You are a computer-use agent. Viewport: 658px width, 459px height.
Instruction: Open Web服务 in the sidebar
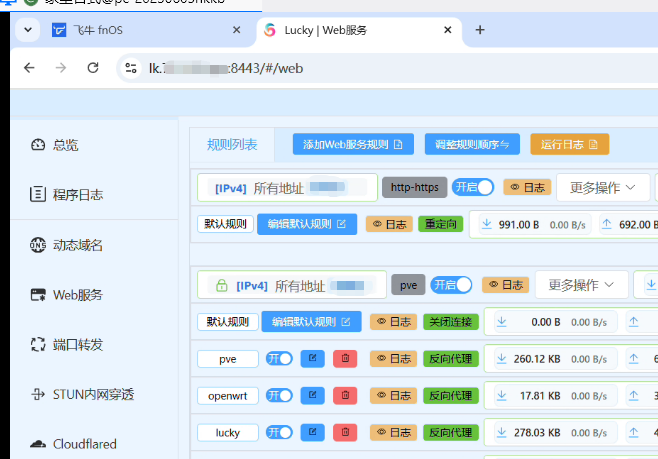pyautogui.click(x=77, y=295)
